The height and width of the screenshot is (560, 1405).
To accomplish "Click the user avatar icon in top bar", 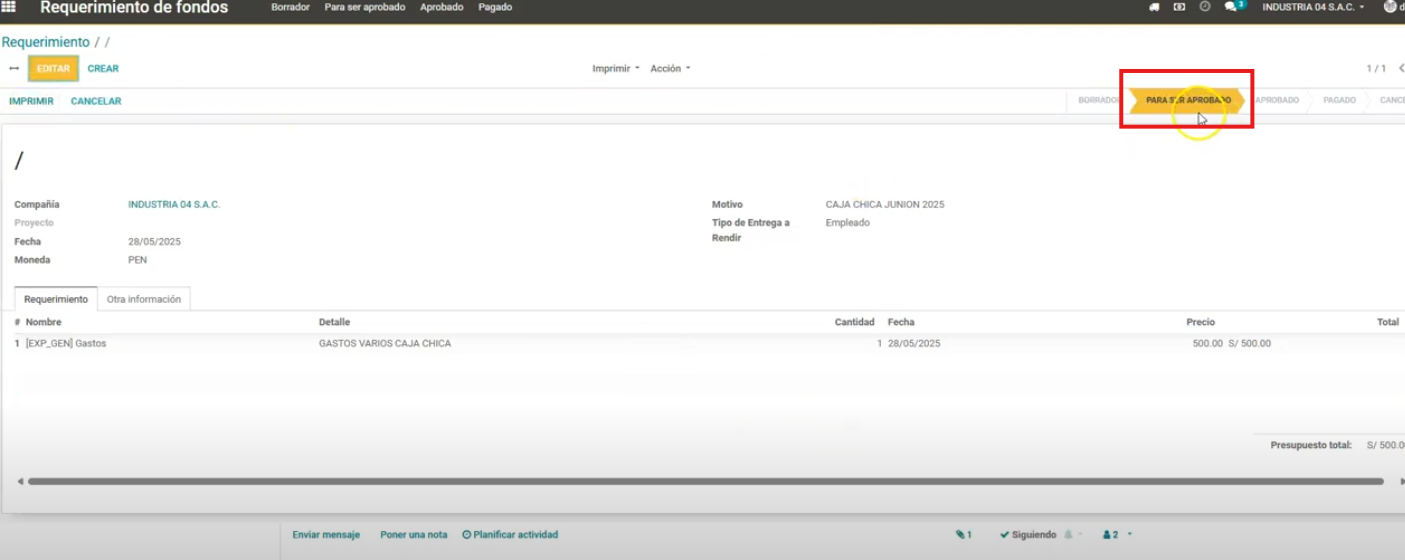I will point(1391,7).
